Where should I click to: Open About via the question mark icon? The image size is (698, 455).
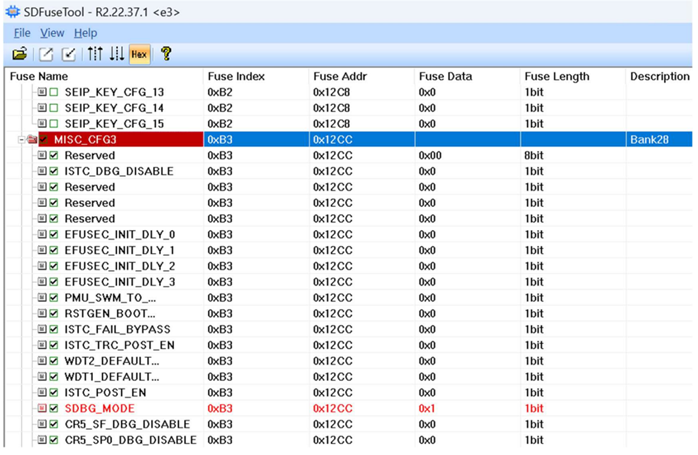click(x=166, y=54)
